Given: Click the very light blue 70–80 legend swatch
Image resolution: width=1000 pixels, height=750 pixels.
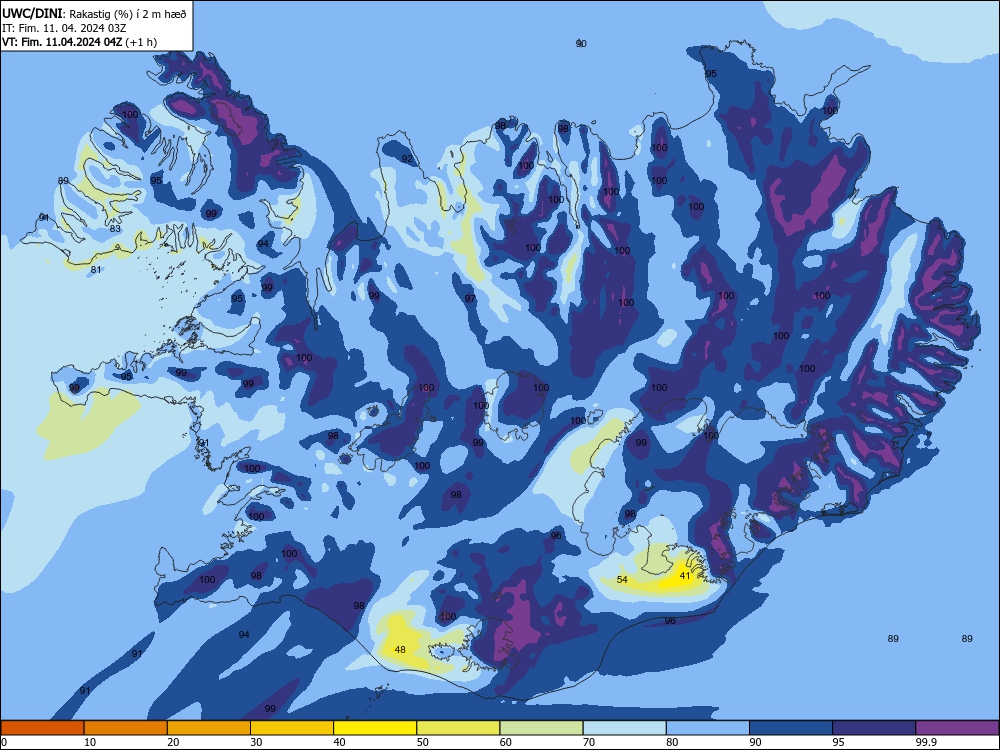Looking at the screenshot, I should pyautogui.click(x=625, y=728).
